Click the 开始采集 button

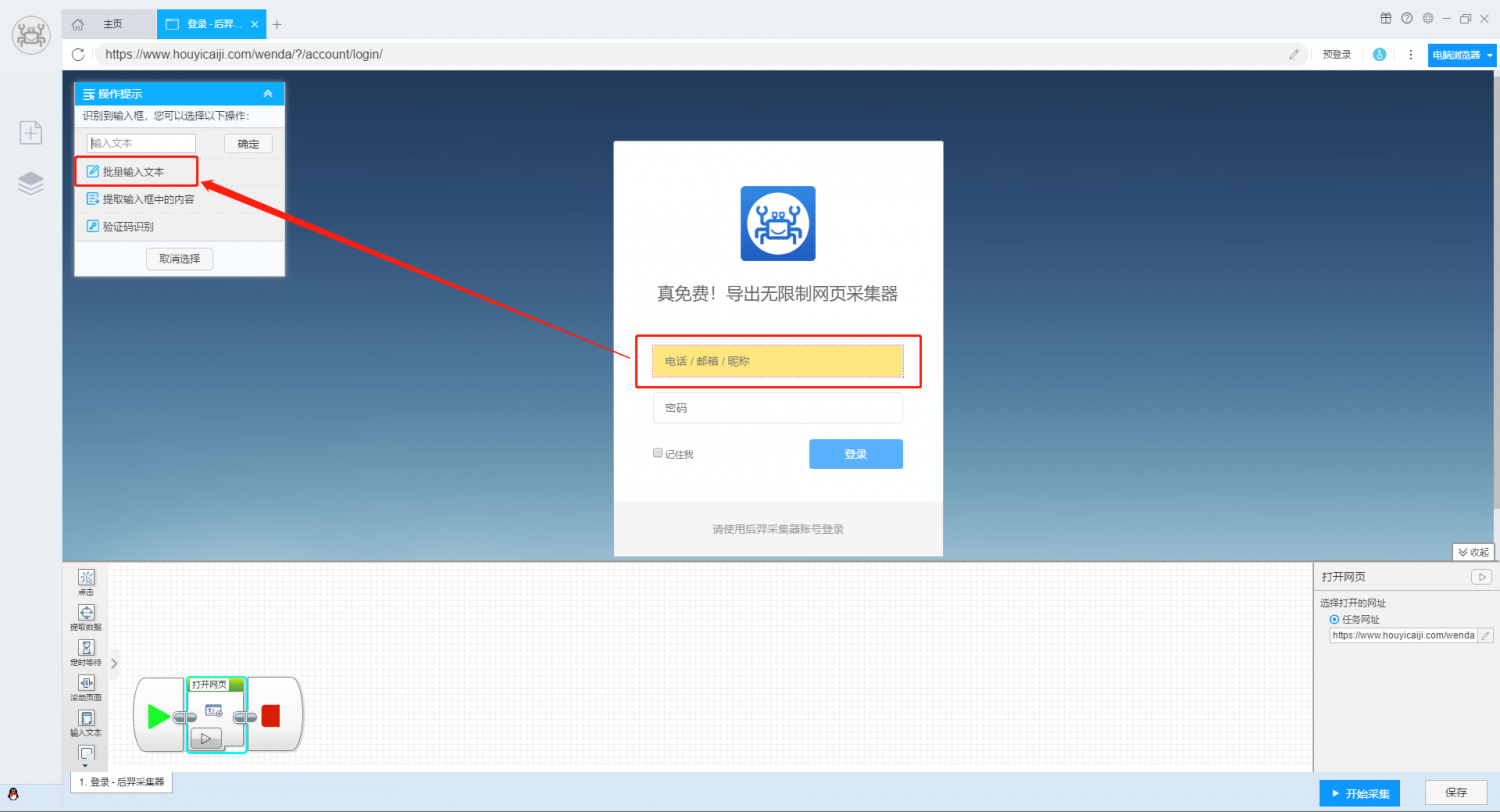pos(1359,793)
